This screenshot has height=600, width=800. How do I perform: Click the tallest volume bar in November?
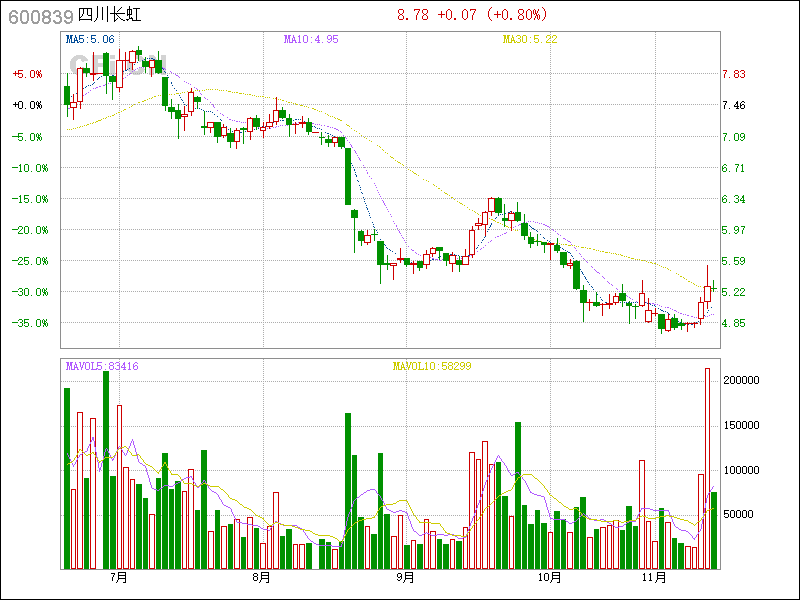pos(707,468)
